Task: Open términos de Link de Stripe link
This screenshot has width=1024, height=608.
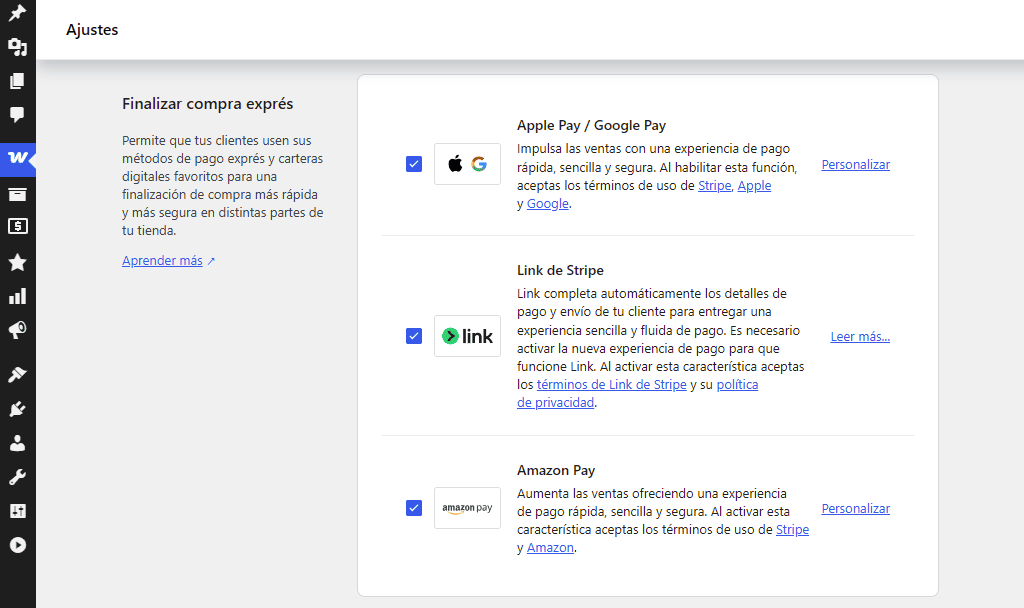Action: click(611, 385)
